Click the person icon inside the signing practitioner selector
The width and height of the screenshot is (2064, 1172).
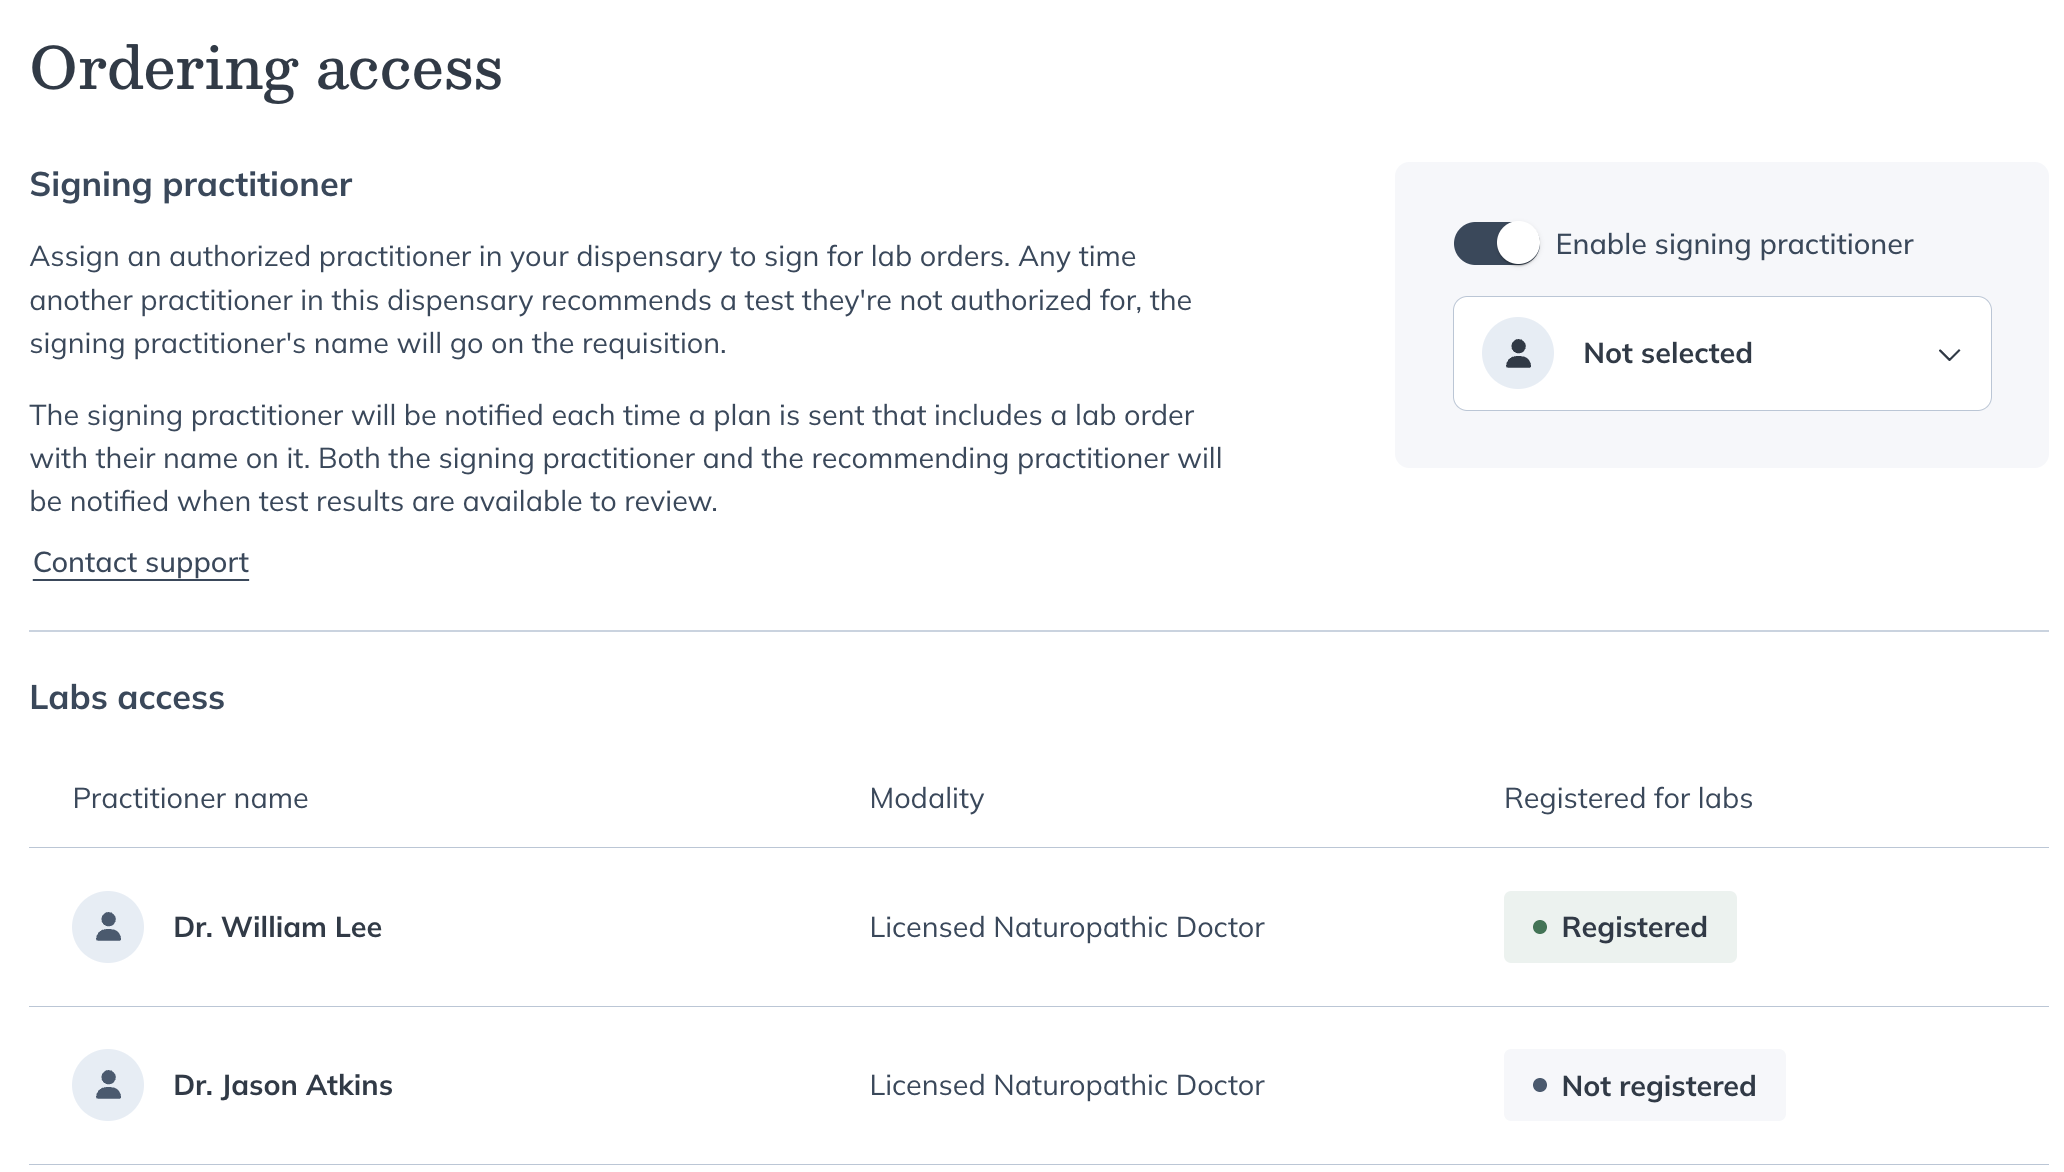1517,353
